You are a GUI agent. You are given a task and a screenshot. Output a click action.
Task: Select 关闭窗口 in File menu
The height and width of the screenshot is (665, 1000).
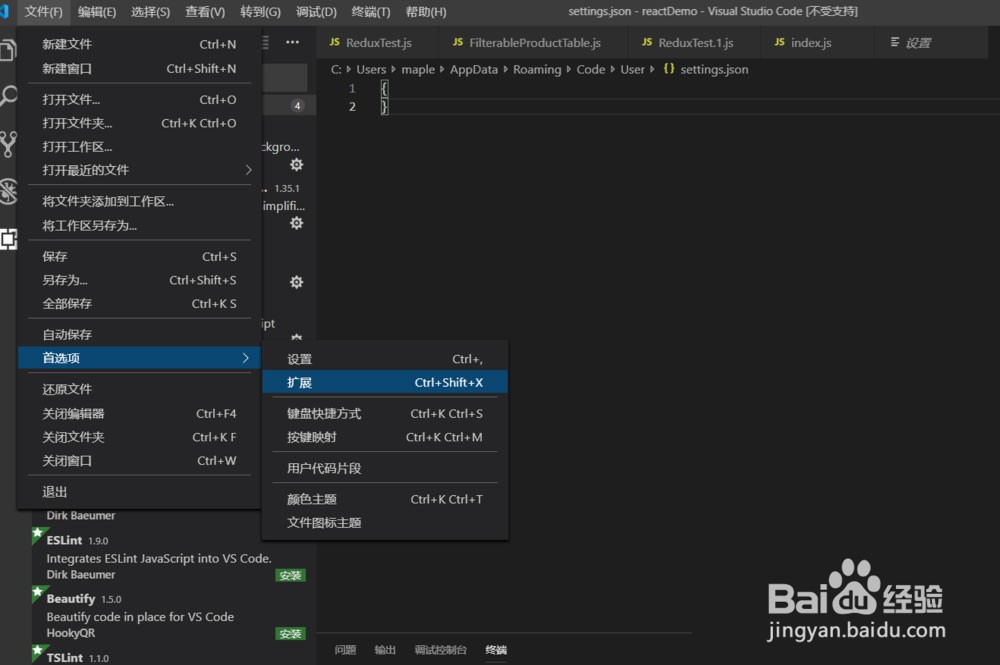(x=140, y=461)
